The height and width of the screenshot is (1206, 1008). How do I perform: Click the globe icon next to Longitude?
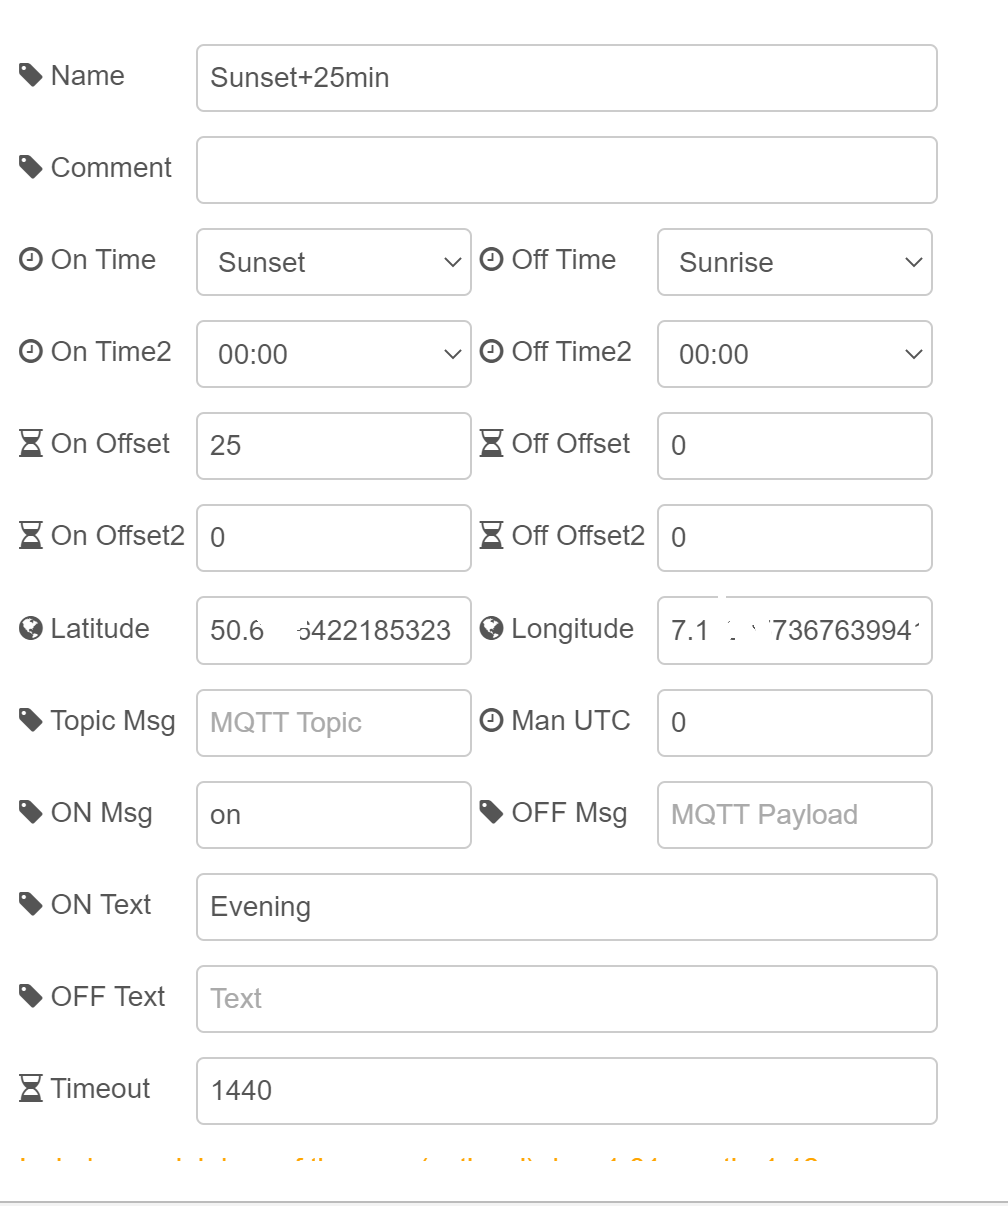491,627
